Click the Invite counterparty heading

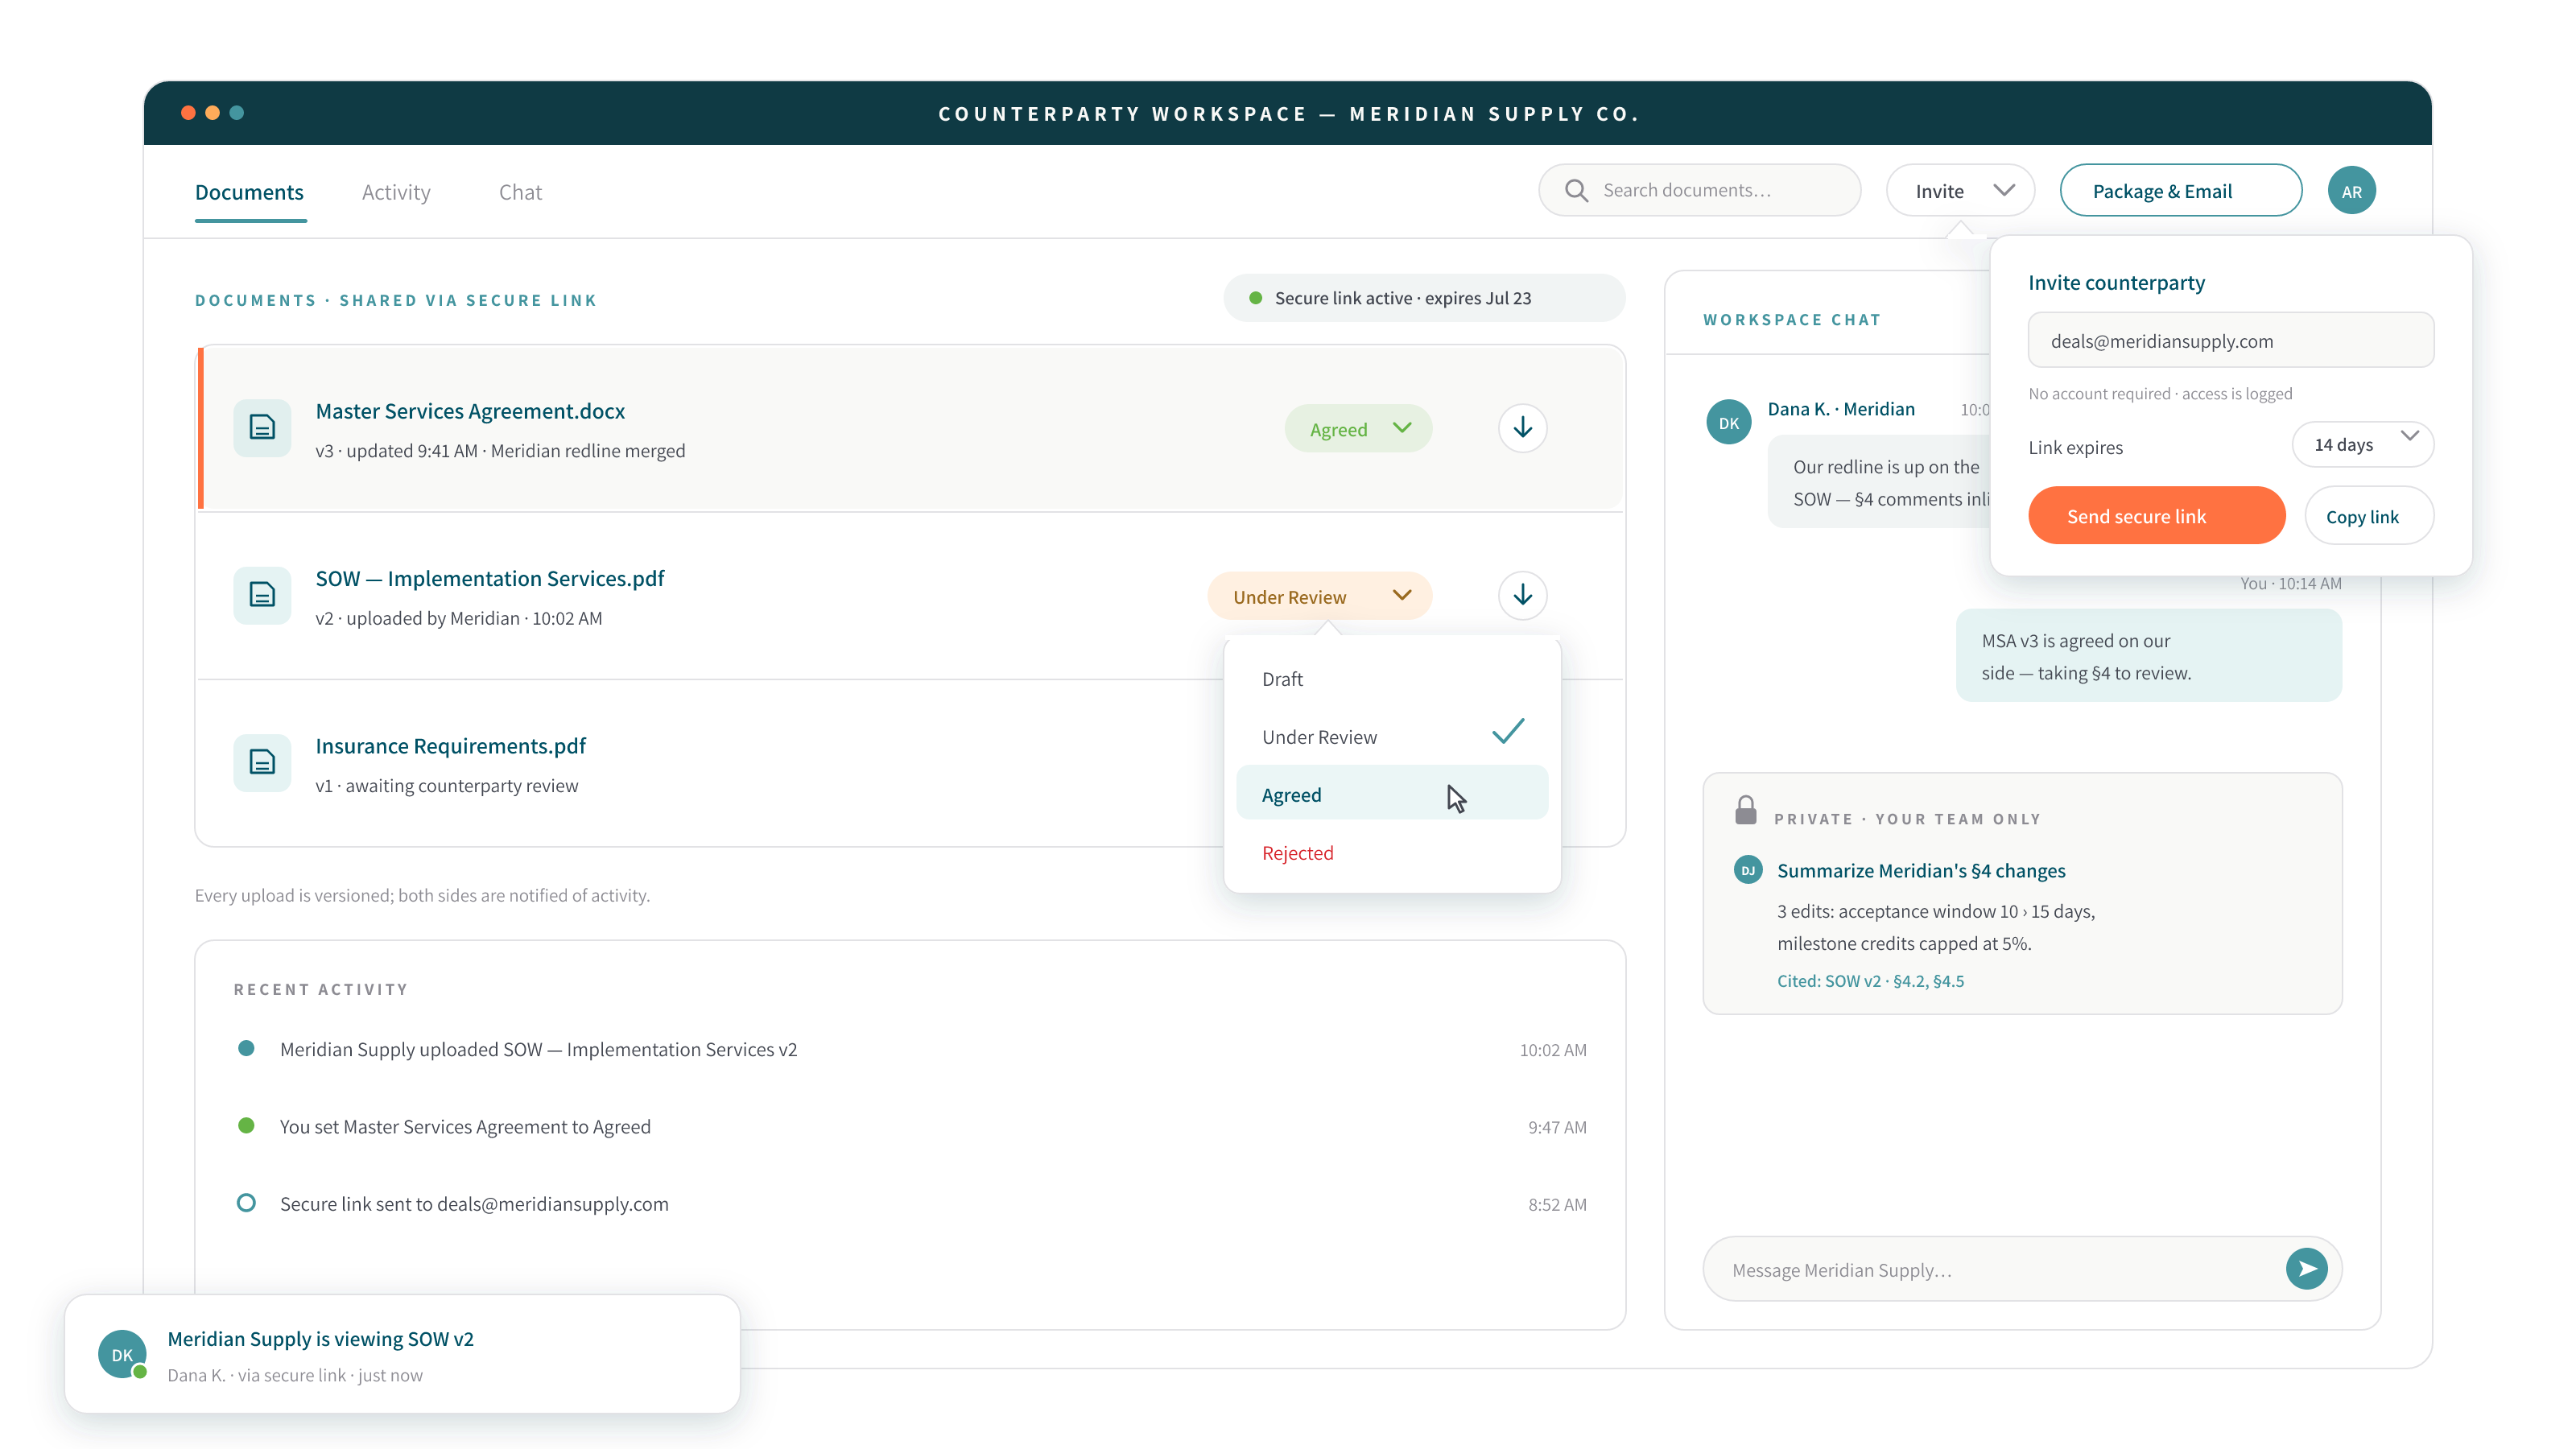(x=2116, y=282)
